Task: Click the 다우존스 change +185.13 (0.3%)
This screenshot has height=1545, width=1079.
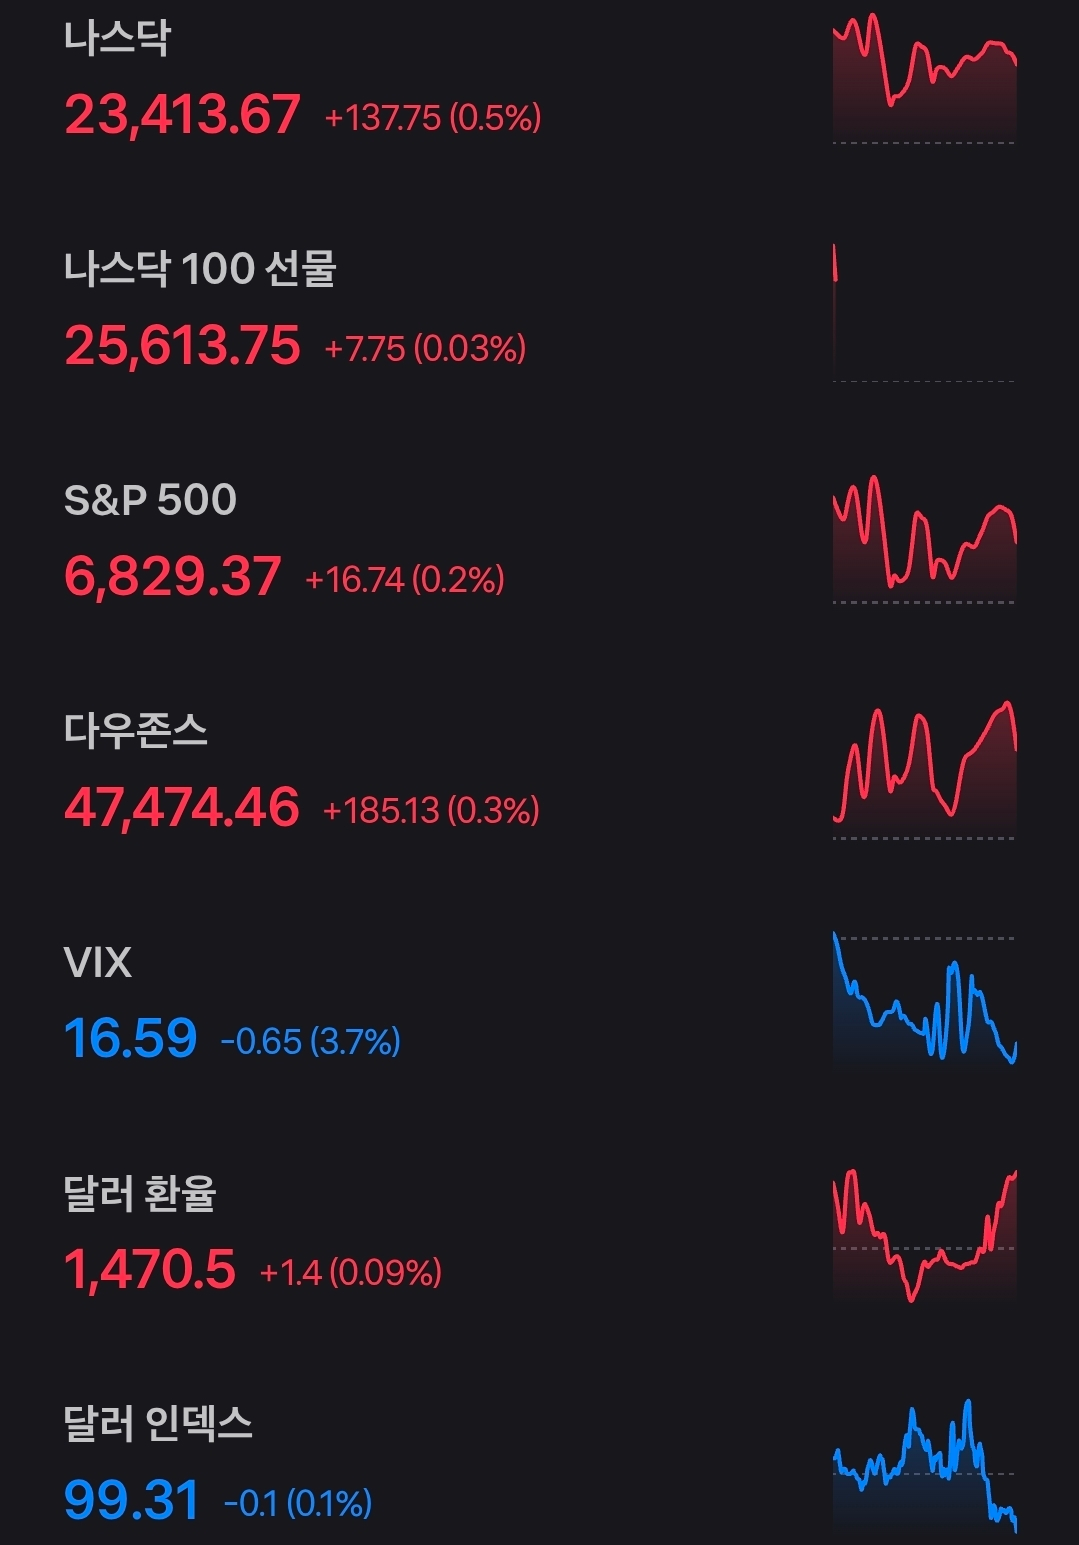Action: [x=431, y=810]
